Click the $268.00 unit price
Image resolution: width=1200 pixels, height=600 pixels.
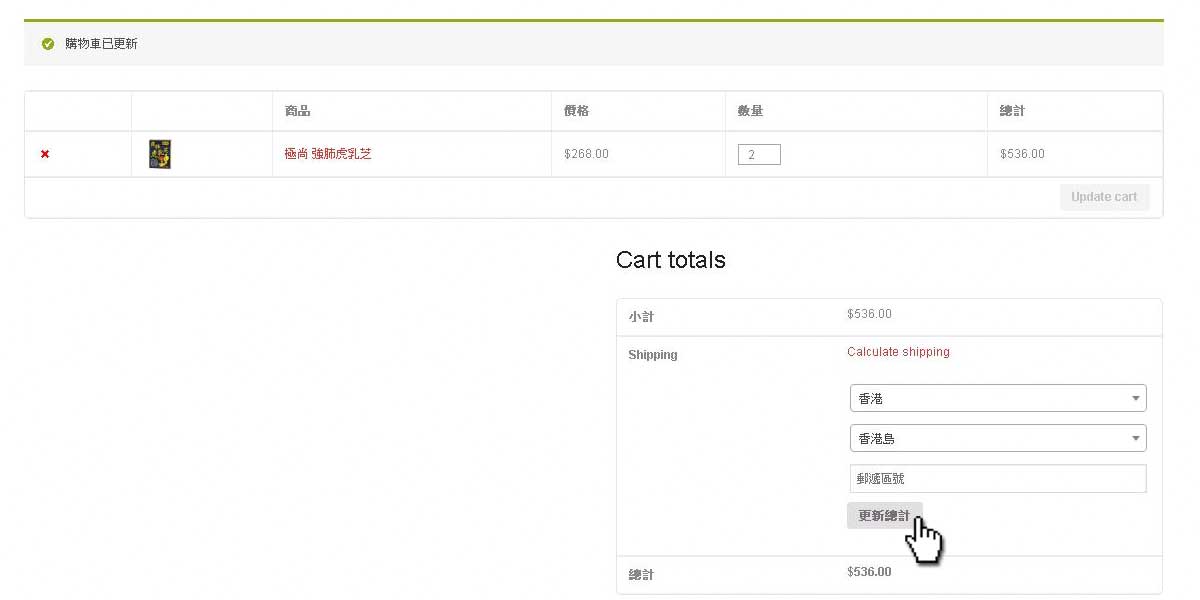tap(586, 154)
